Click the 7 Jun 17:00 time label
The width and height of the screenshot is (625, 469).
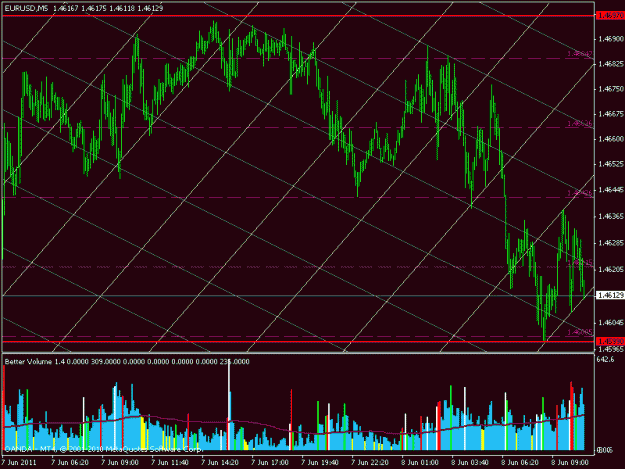pos(270,463)
